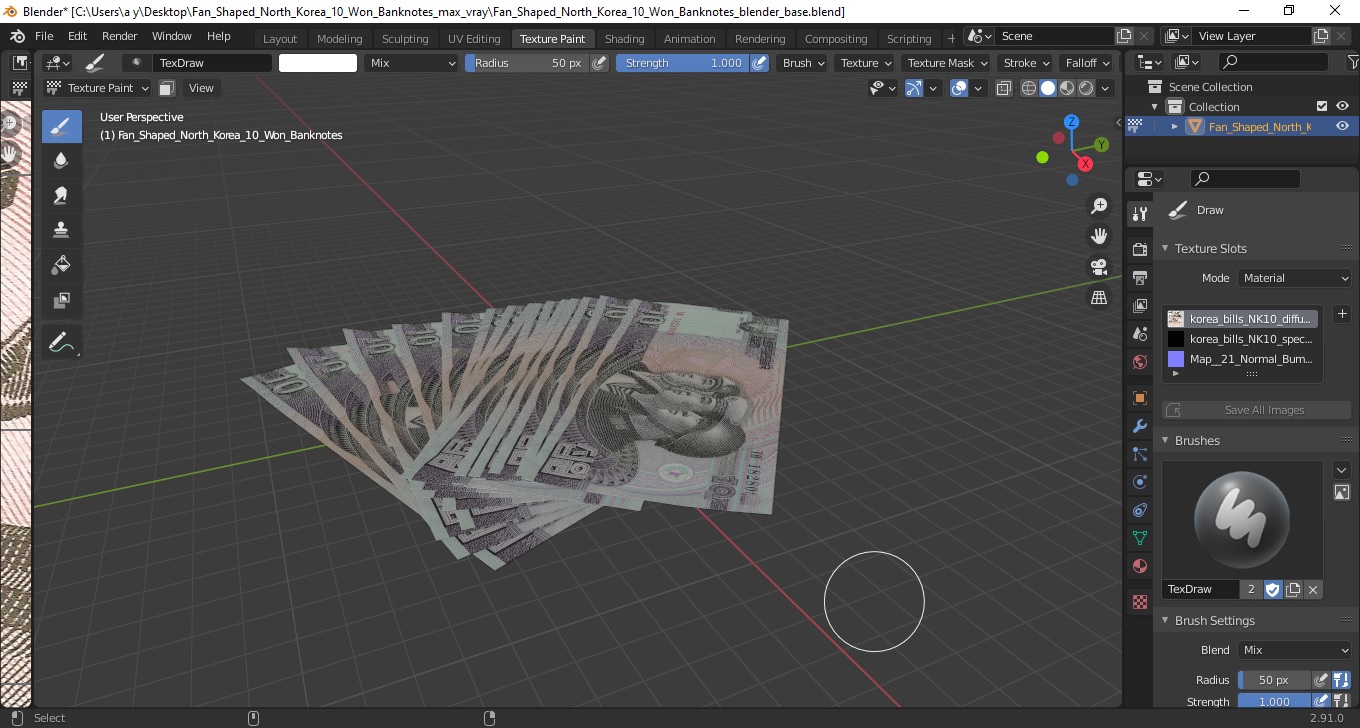Click the white brush color swatch
The height and width of the screenshot is (728, 1360).
tap(318, 63)
